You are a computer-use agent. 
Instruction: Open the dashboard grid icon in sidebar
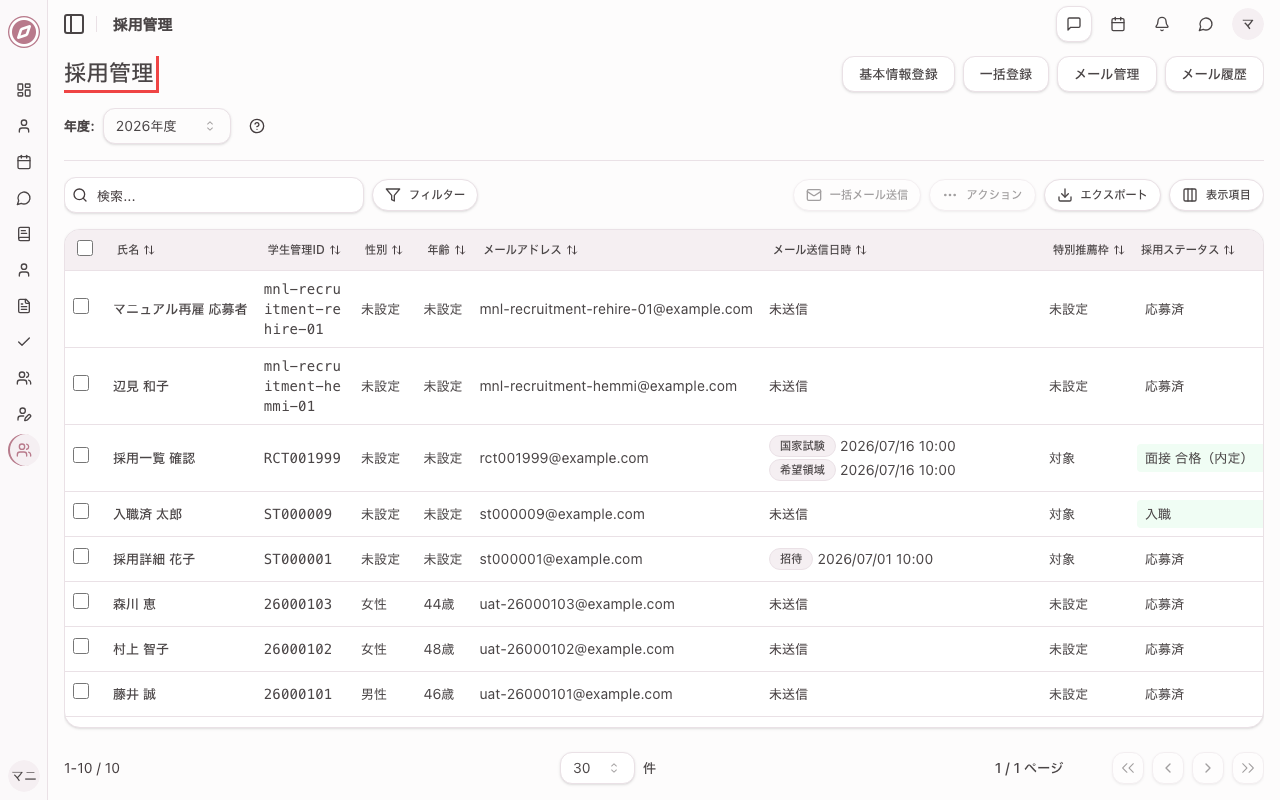[24, 90]
